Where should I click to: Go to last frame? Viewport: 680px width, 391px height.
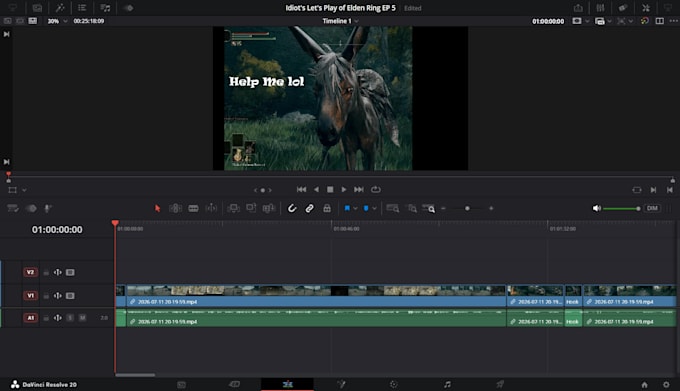(x=359, y=189)
